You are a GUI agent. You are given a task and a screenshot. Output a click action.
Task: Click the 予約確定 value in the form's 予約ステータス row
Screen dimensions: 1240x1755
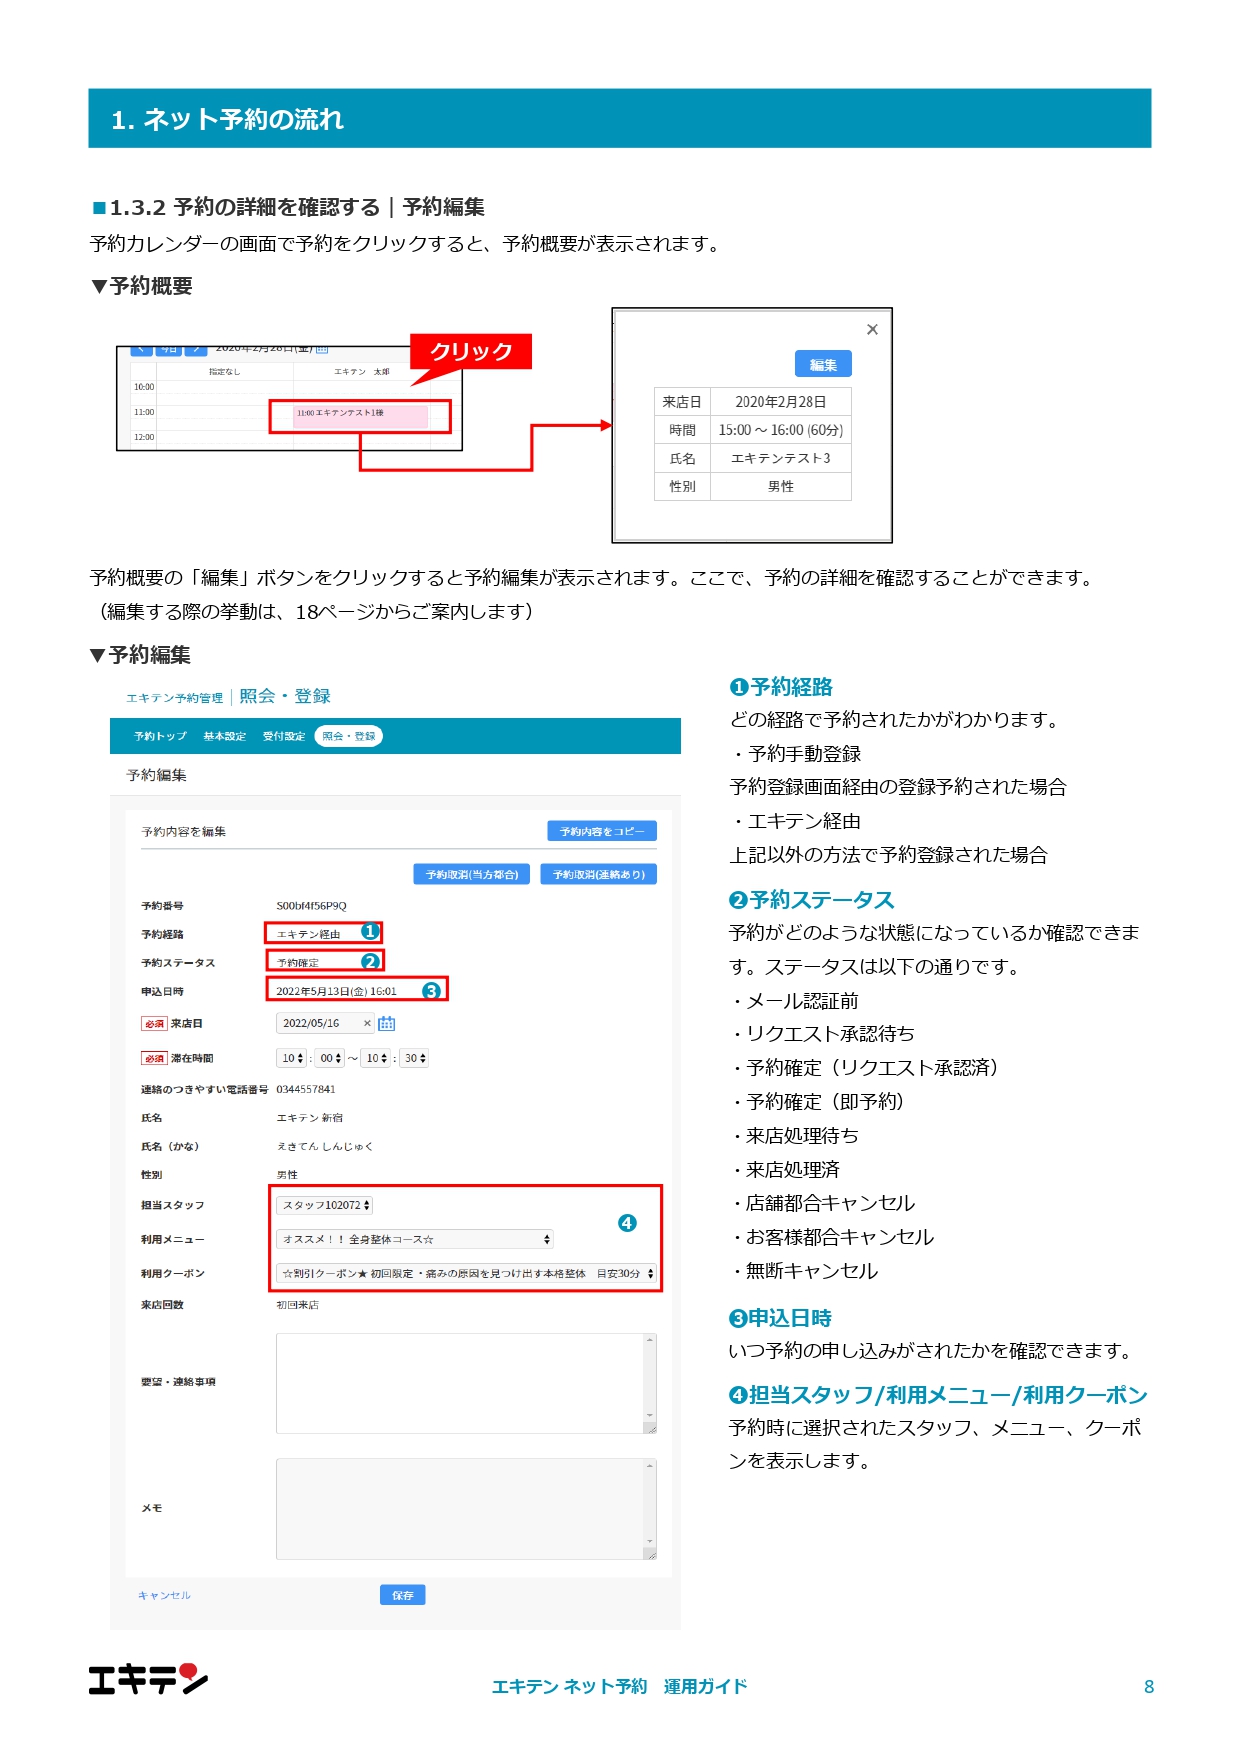298,963
